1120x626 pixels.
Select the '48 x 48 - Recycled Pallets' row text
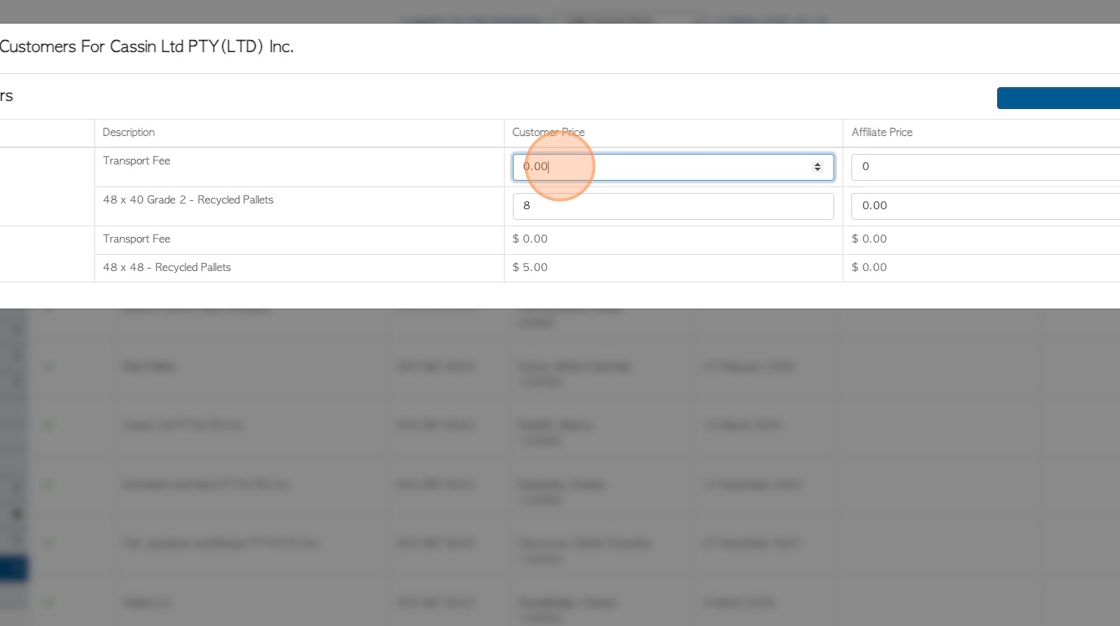pyautogui.click(x=166, y=267)
